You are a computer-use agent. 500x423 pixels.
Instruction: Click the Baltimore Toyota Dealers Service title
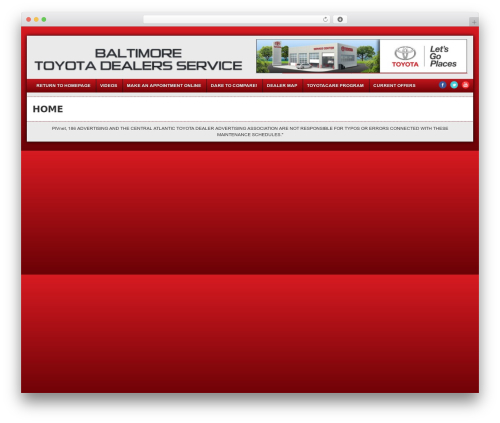pos(138,59)
